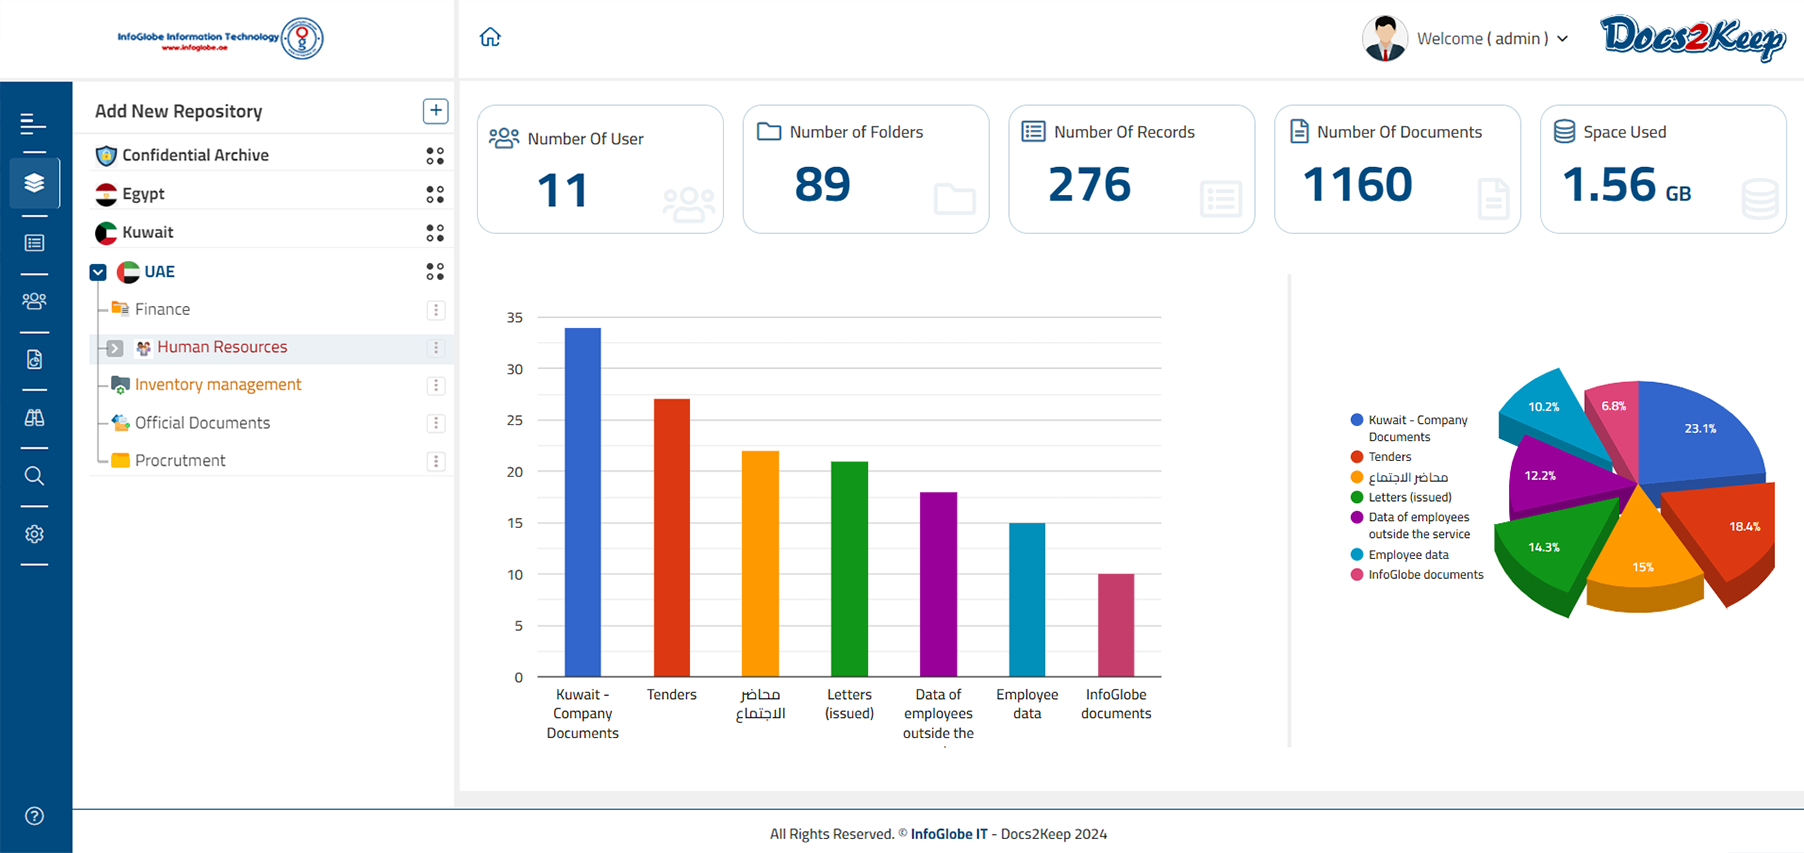Uncheck the UAE repository checkbox
Screen dimensions: 1804x853
(98, 272)
